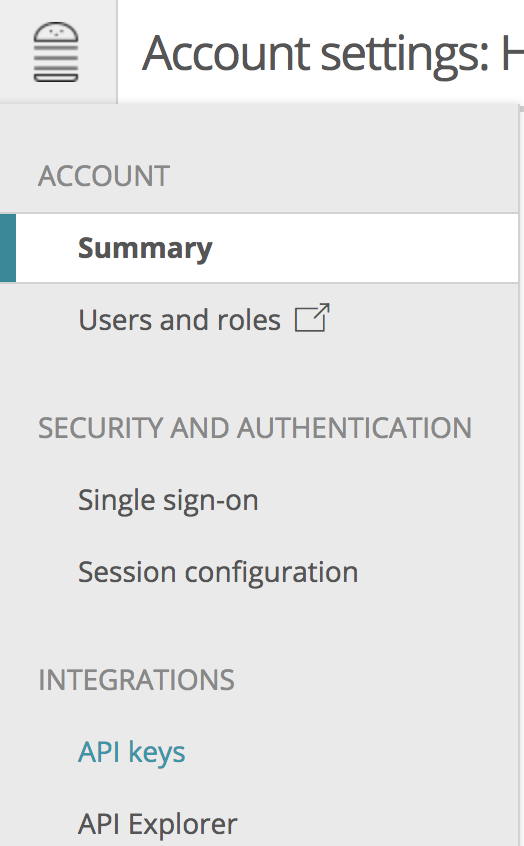Click the teal active indicator beside Summary
The width and height of the screenshot is (524, 846).
pyautogui.click(x=8, y=248)
